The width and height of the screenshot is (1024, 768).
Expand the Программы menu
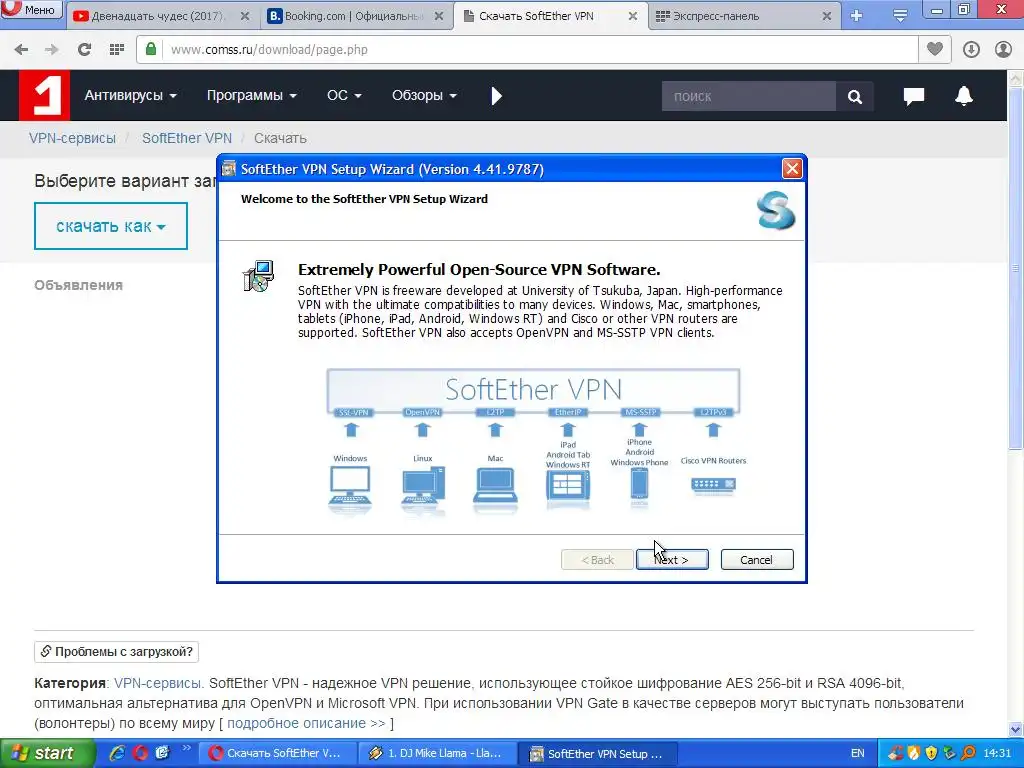(251, 95)
